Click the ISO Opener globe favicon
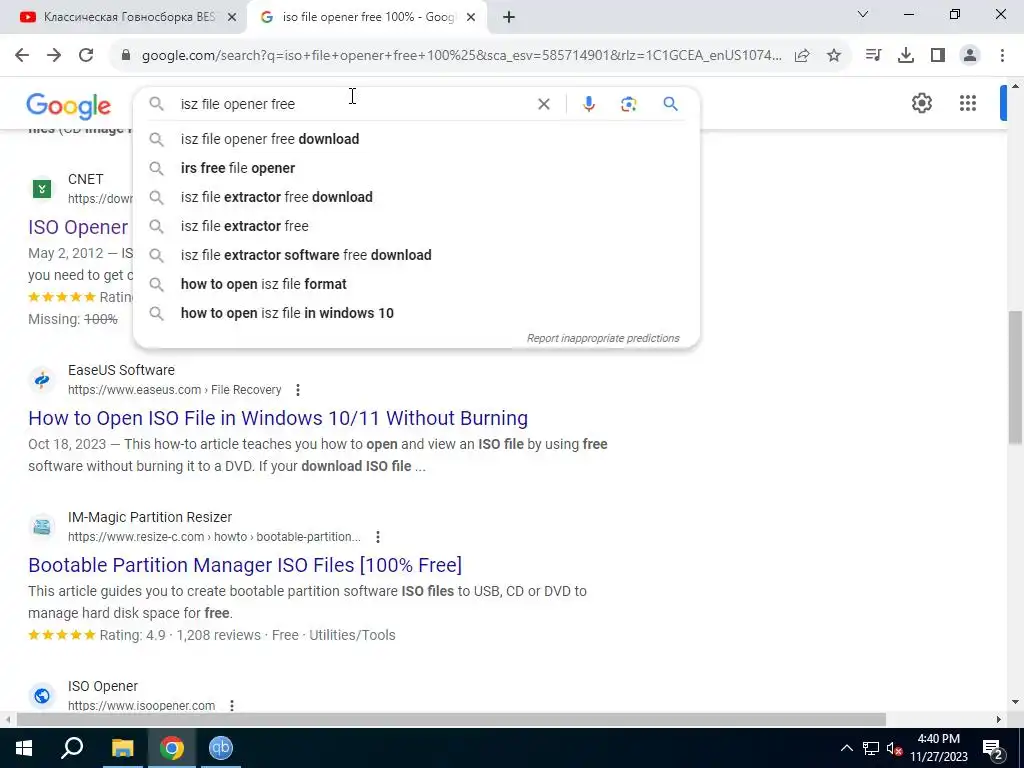The image size is (1024, 768). (42, 696)
